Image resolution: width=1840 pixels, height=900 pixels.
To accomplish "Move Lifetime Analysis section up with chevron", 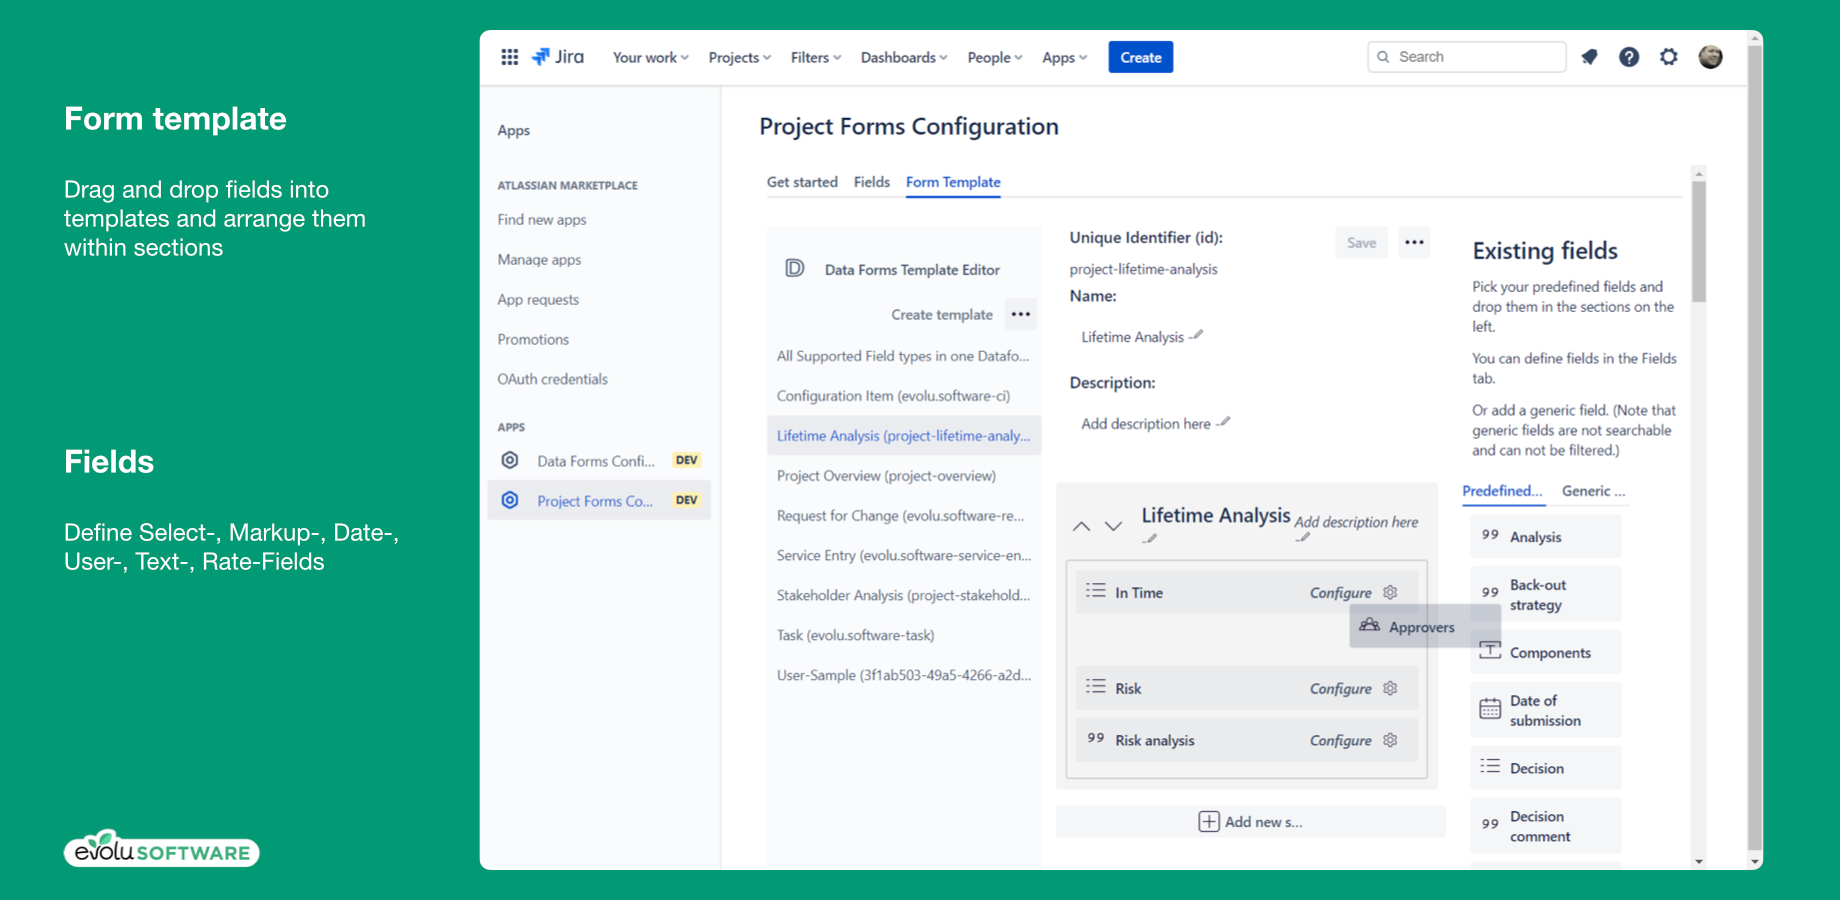I will (1082, 526).
